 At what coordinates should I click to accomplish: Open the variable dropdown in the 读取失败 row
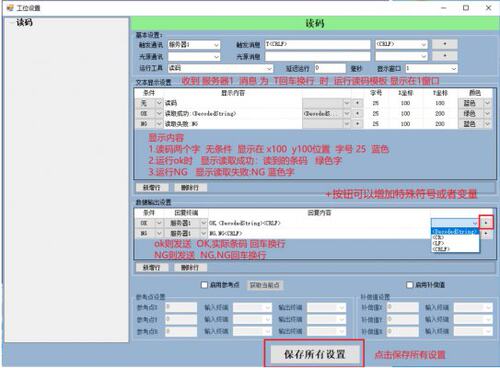(326, 124)
